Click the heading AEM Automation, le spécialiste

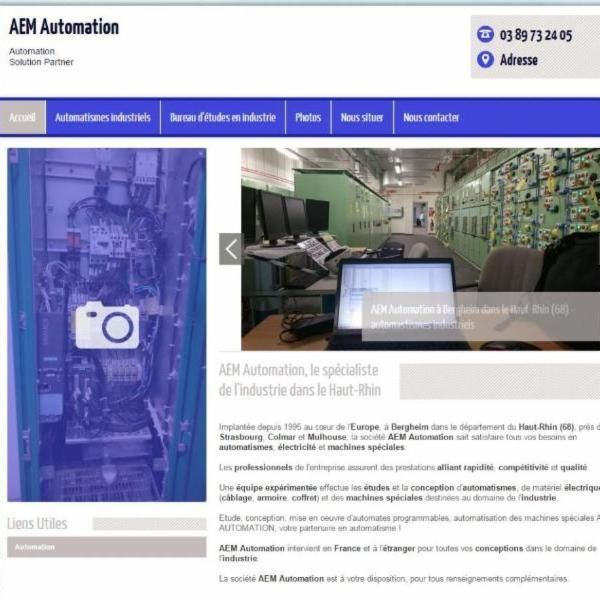tap(300, 380)
